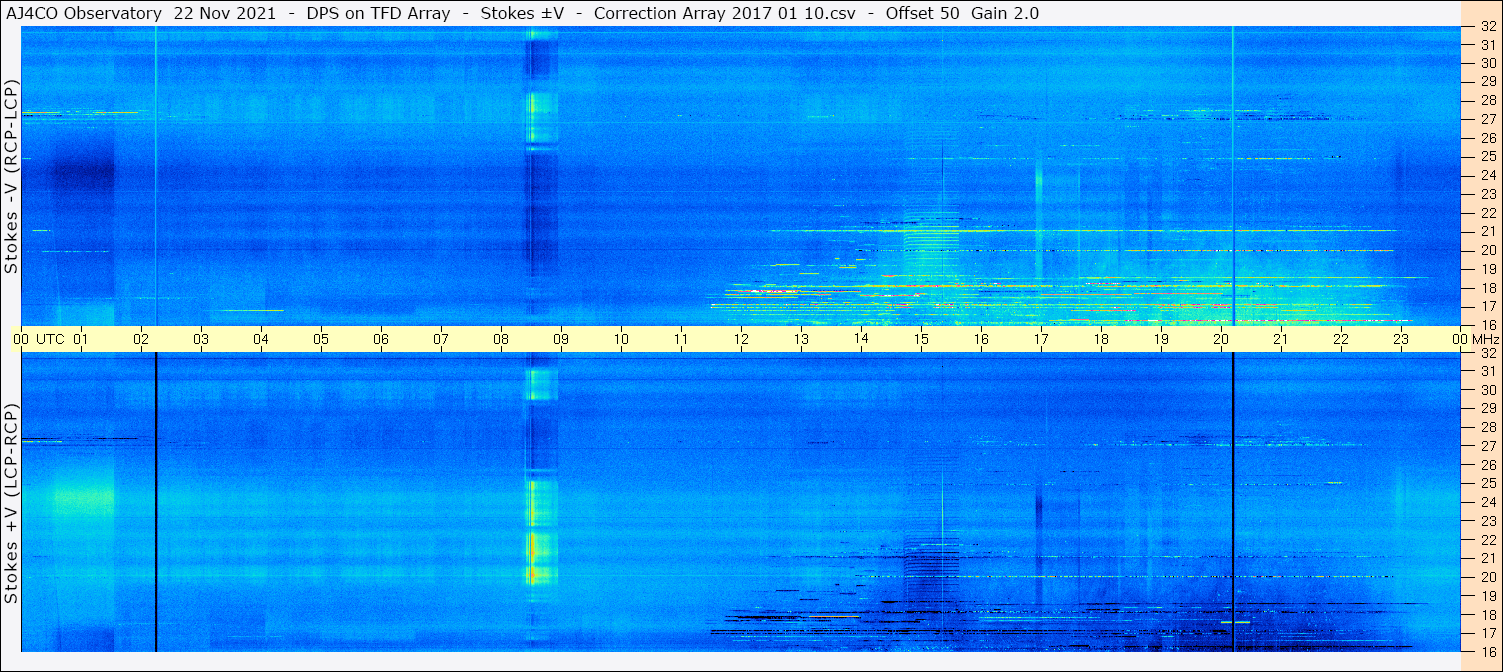Select the 03 hour time marker
The height and width of the screenshot is (672, 1503).
point(201,339)
